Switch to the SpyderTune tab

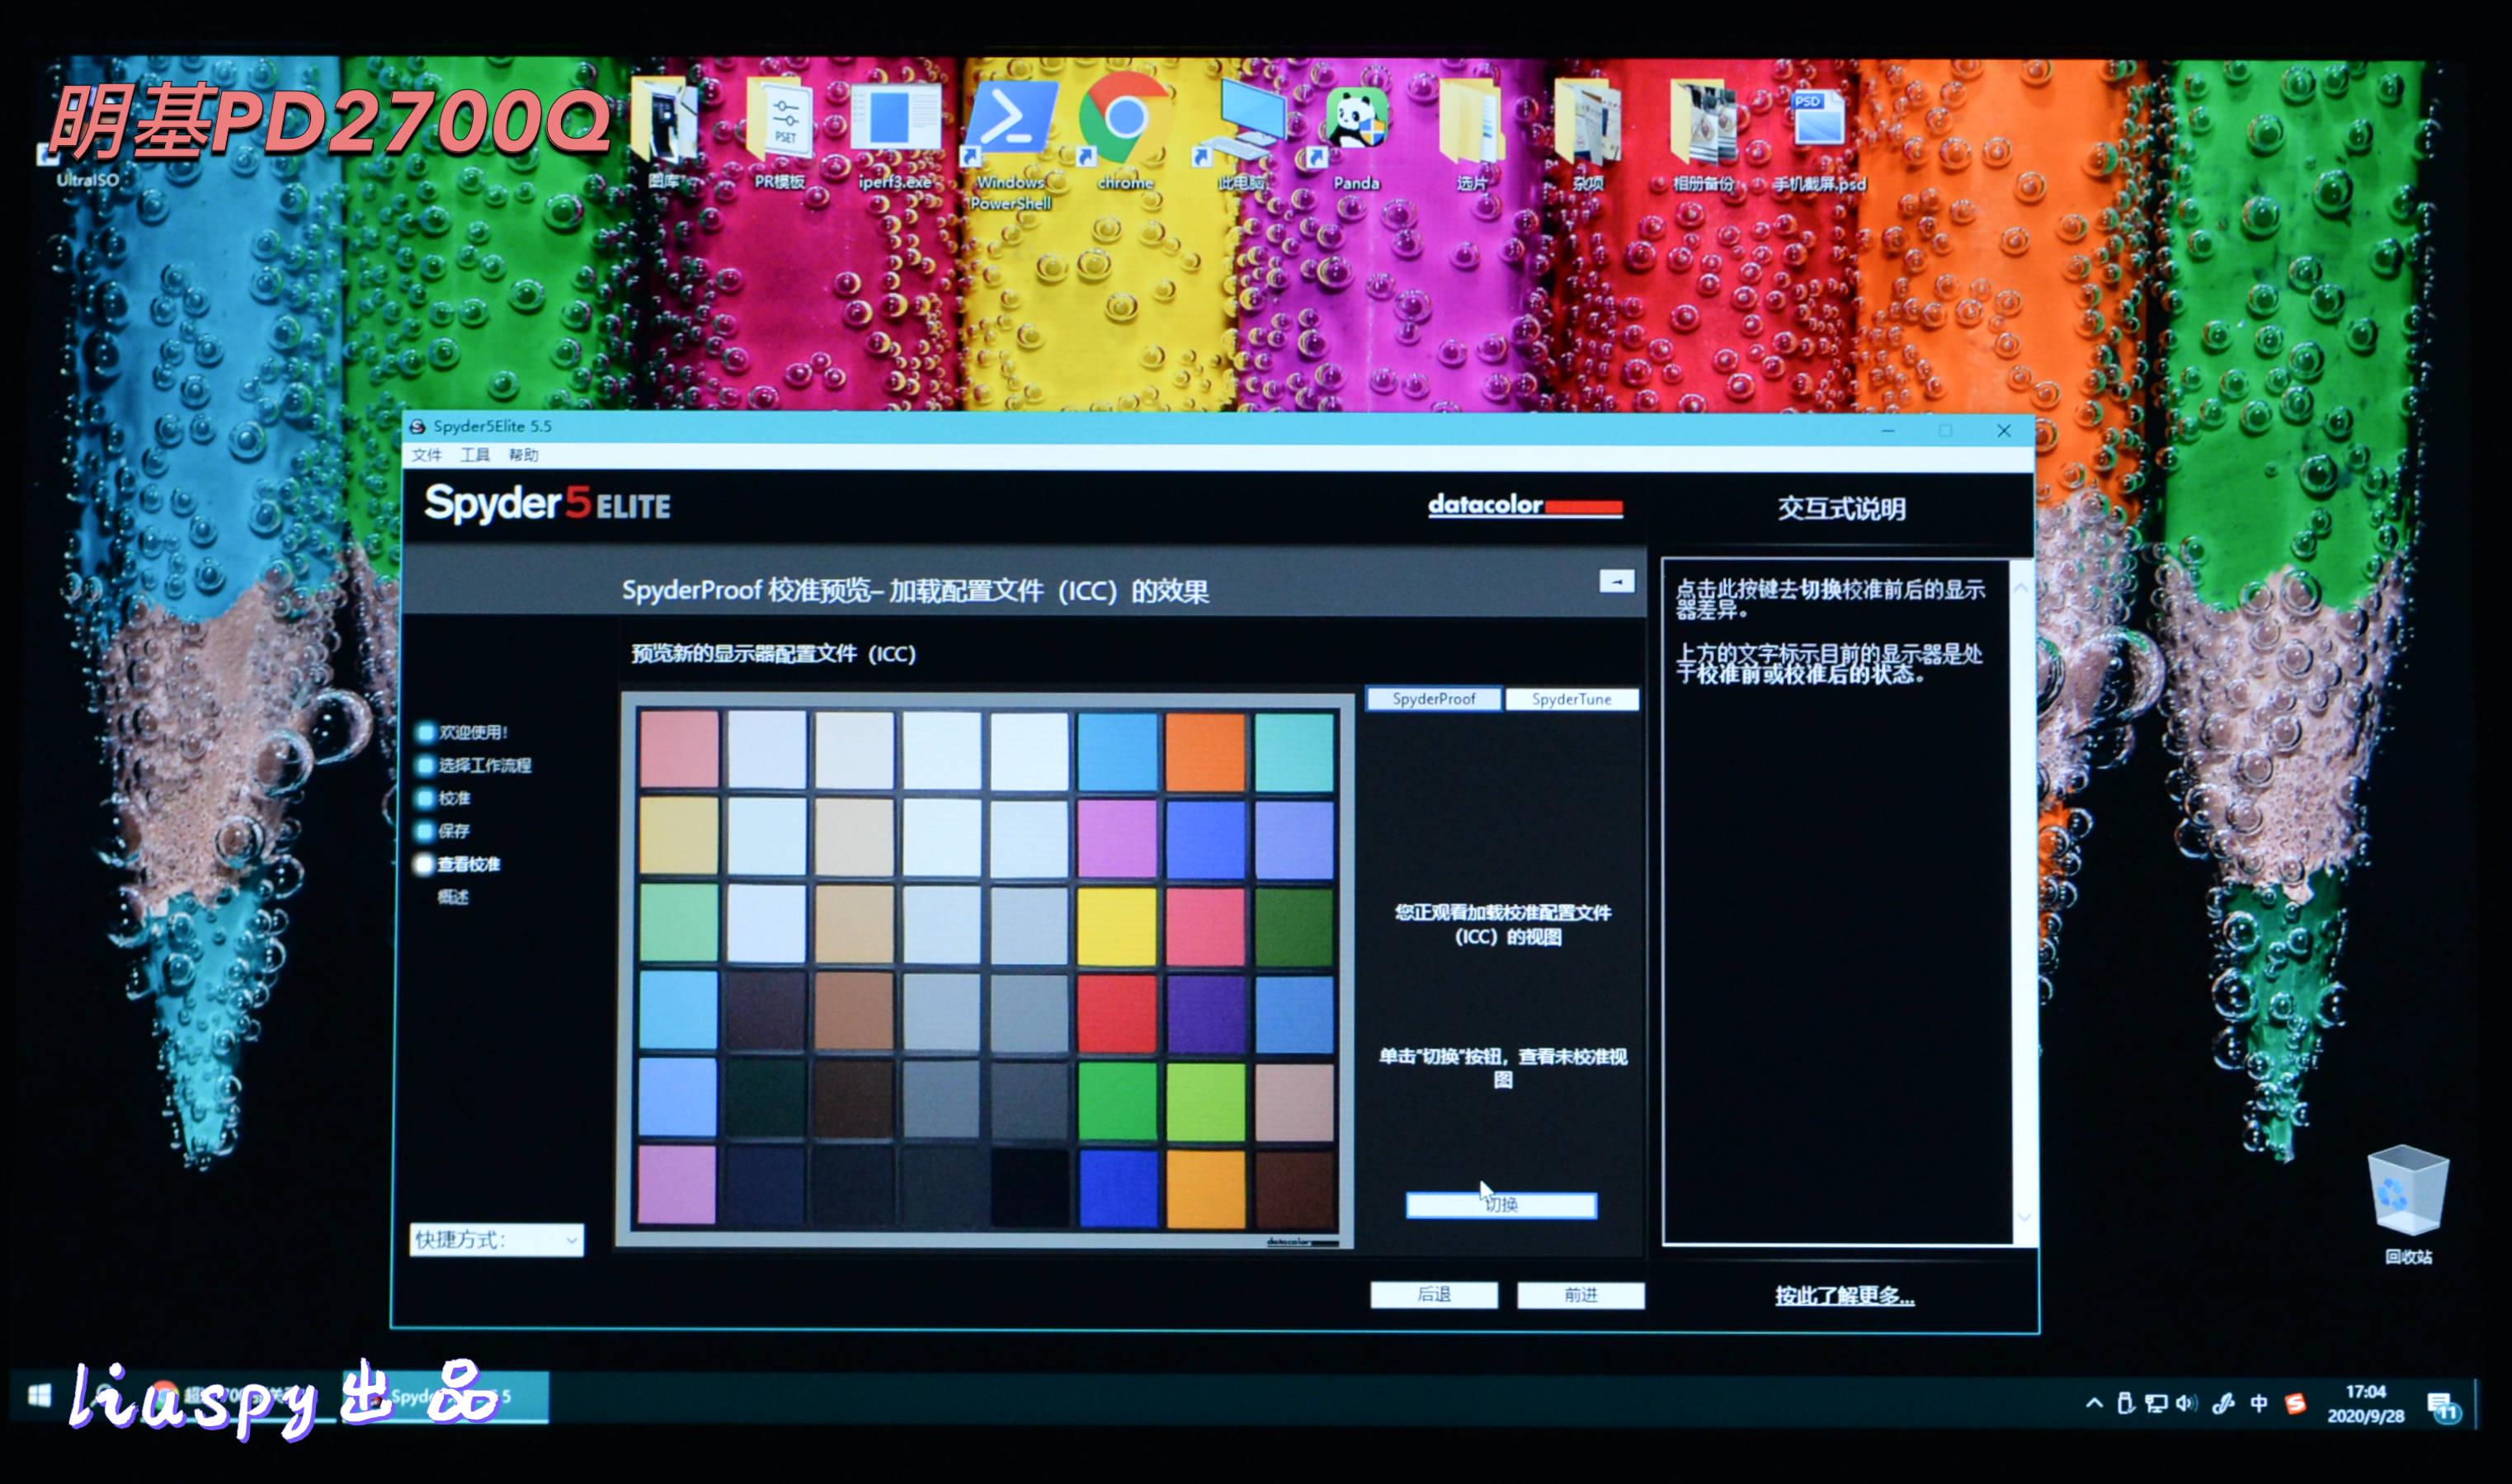point(1571,699)
